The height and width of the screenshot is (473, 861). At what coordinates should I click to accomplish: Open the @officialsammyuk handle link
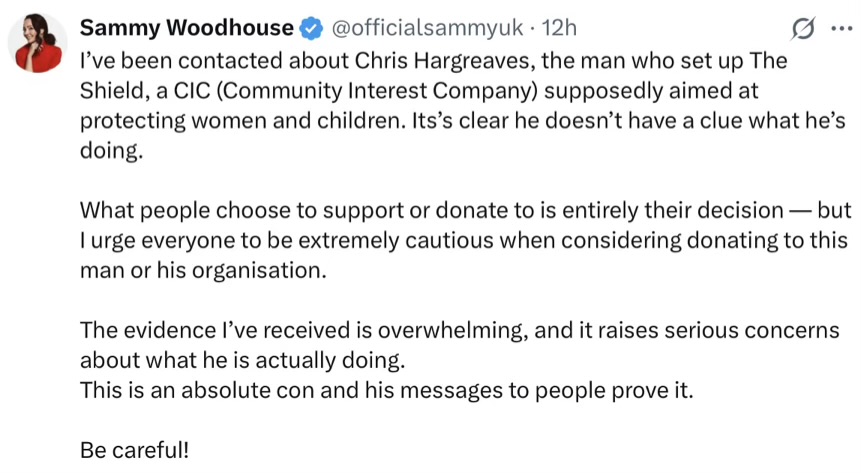427,28
